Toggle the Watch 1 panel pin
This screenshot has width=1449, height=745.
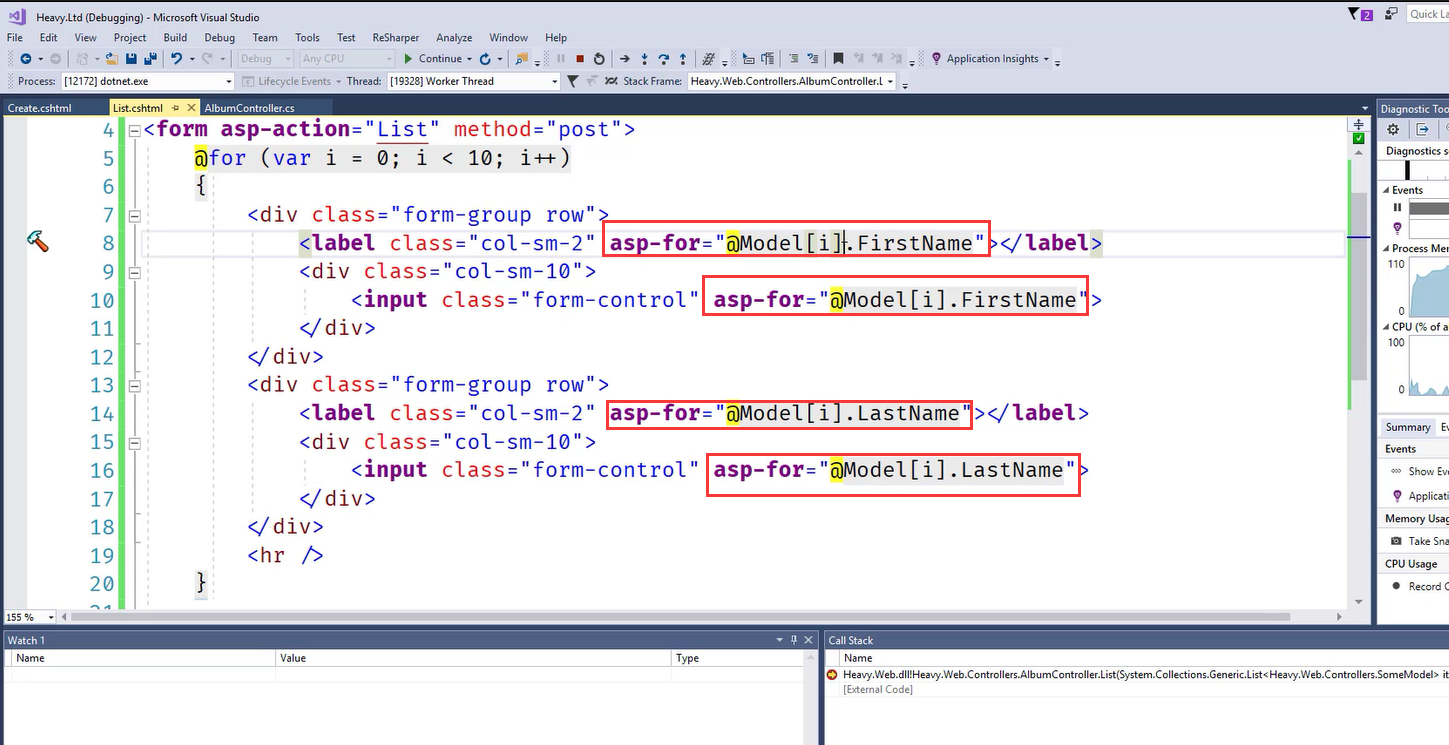click(x=794, y=640)
